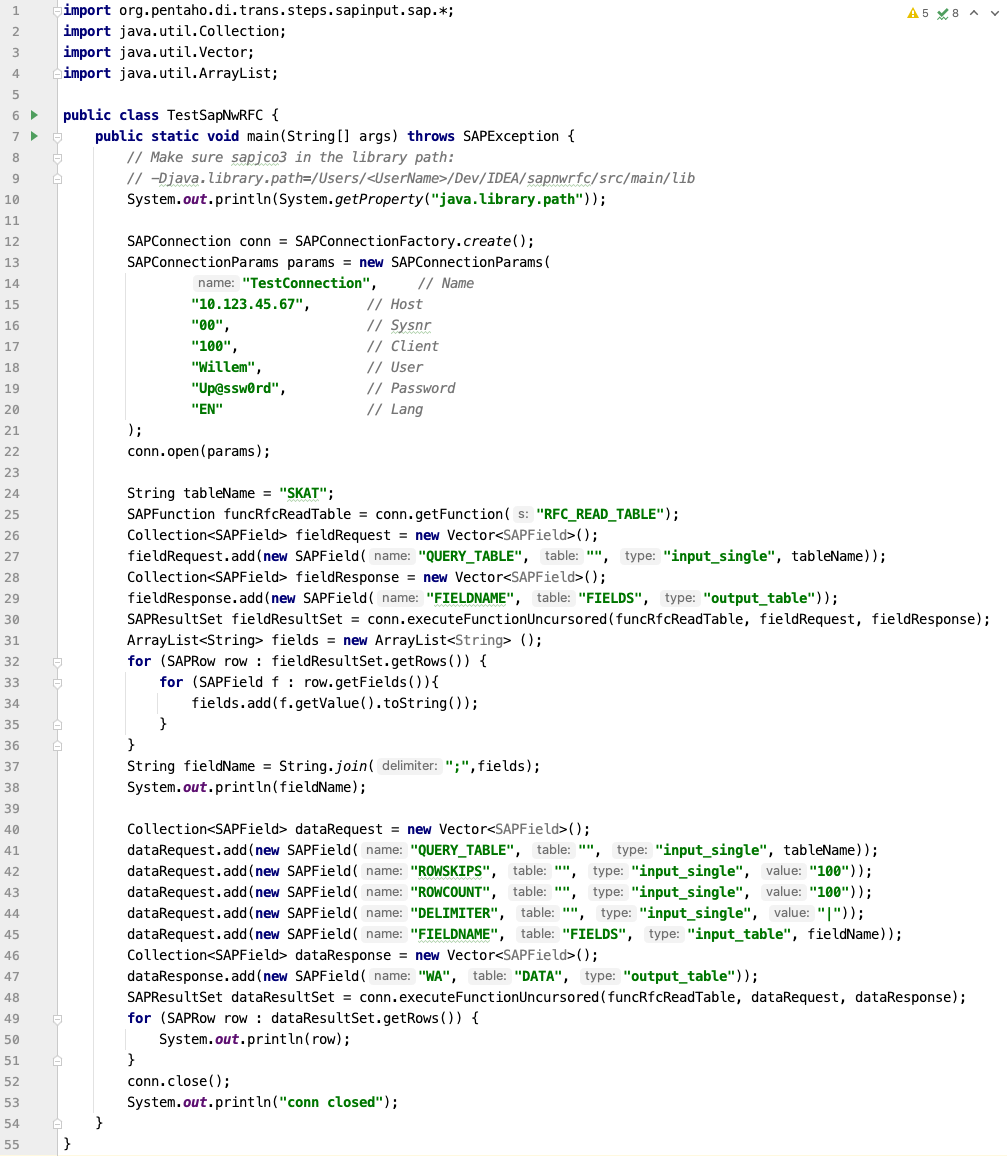This screenshot has height=1156, width=1007.
Task: Click the "10.123.45.67" host string
Action: [246, 304]
